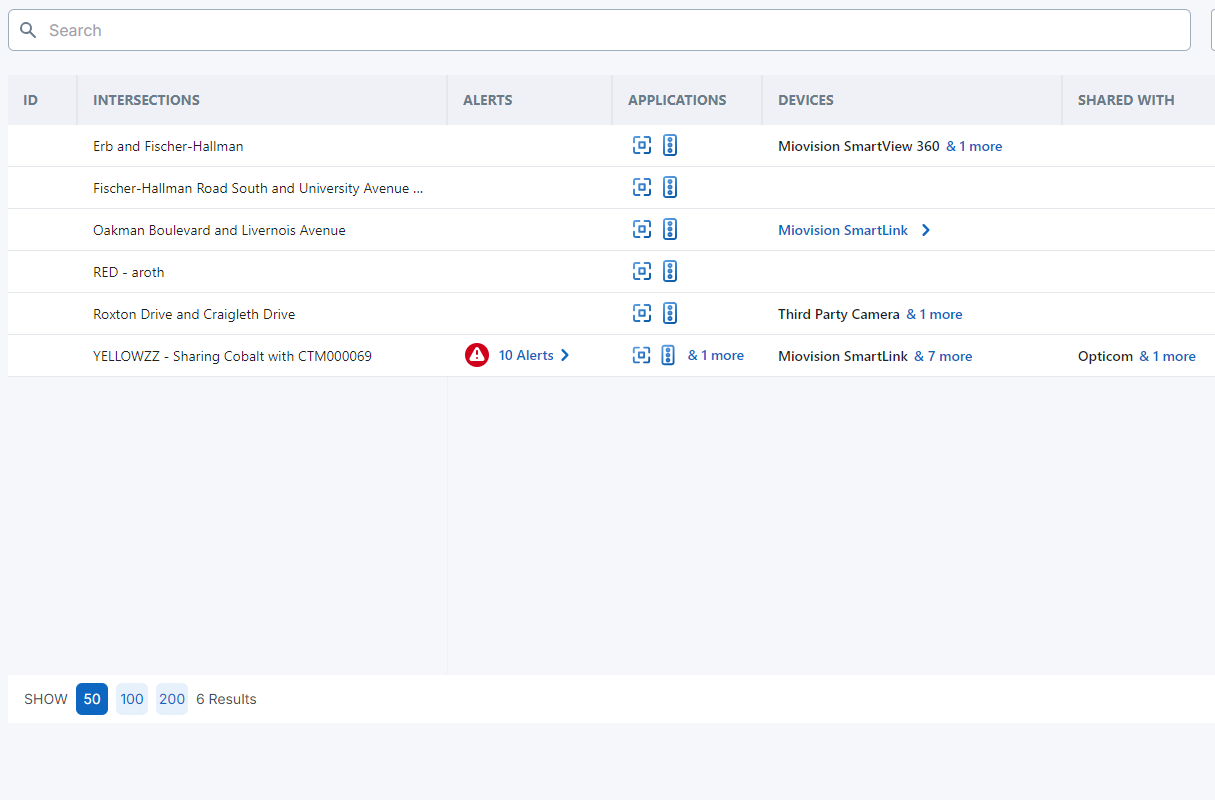
Task: Show 100 results per page
Action: coord(131,699)
